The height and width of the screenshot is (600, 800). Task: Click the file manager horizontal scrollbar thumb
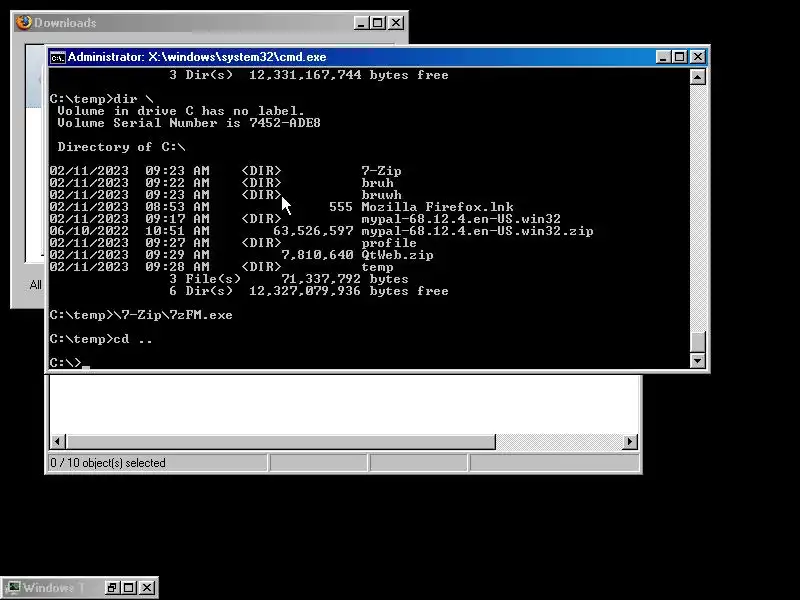[281, 441]
